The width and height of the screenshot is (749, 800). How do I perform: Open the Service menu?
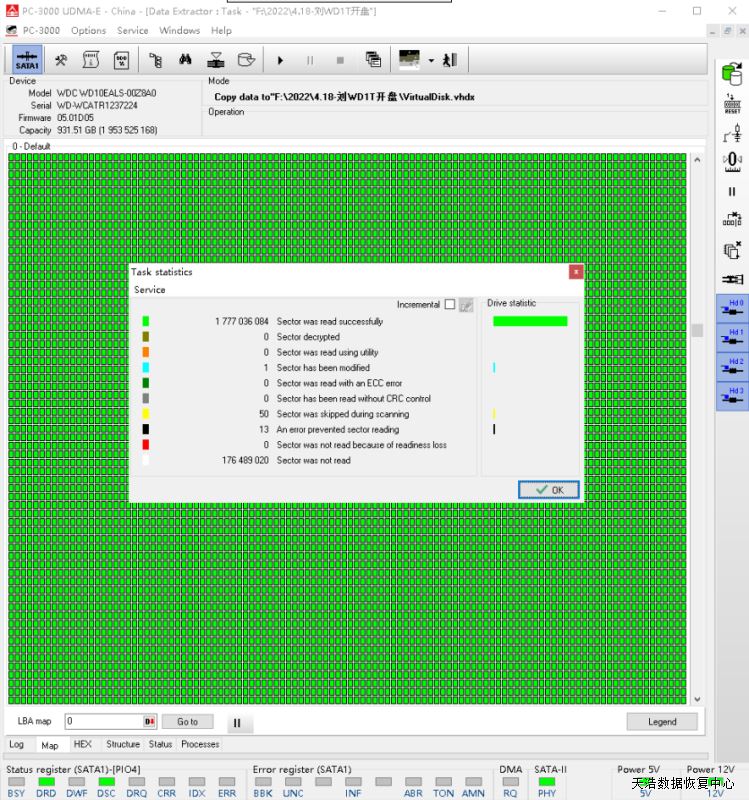point(132,30)
